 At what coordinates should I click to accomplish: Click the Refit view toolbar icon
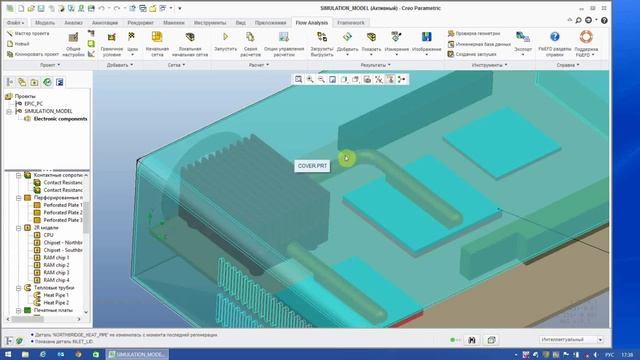(299, 80)
